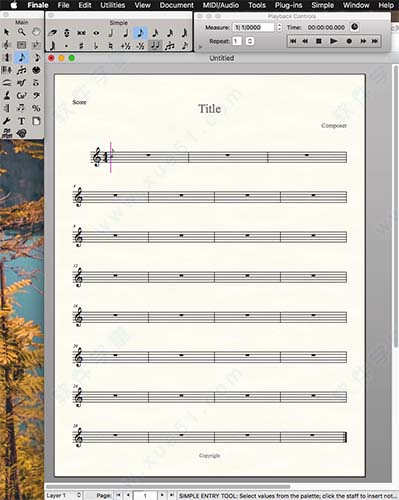Click the Measure input field
399x500 pixels.
pos(254,27)
